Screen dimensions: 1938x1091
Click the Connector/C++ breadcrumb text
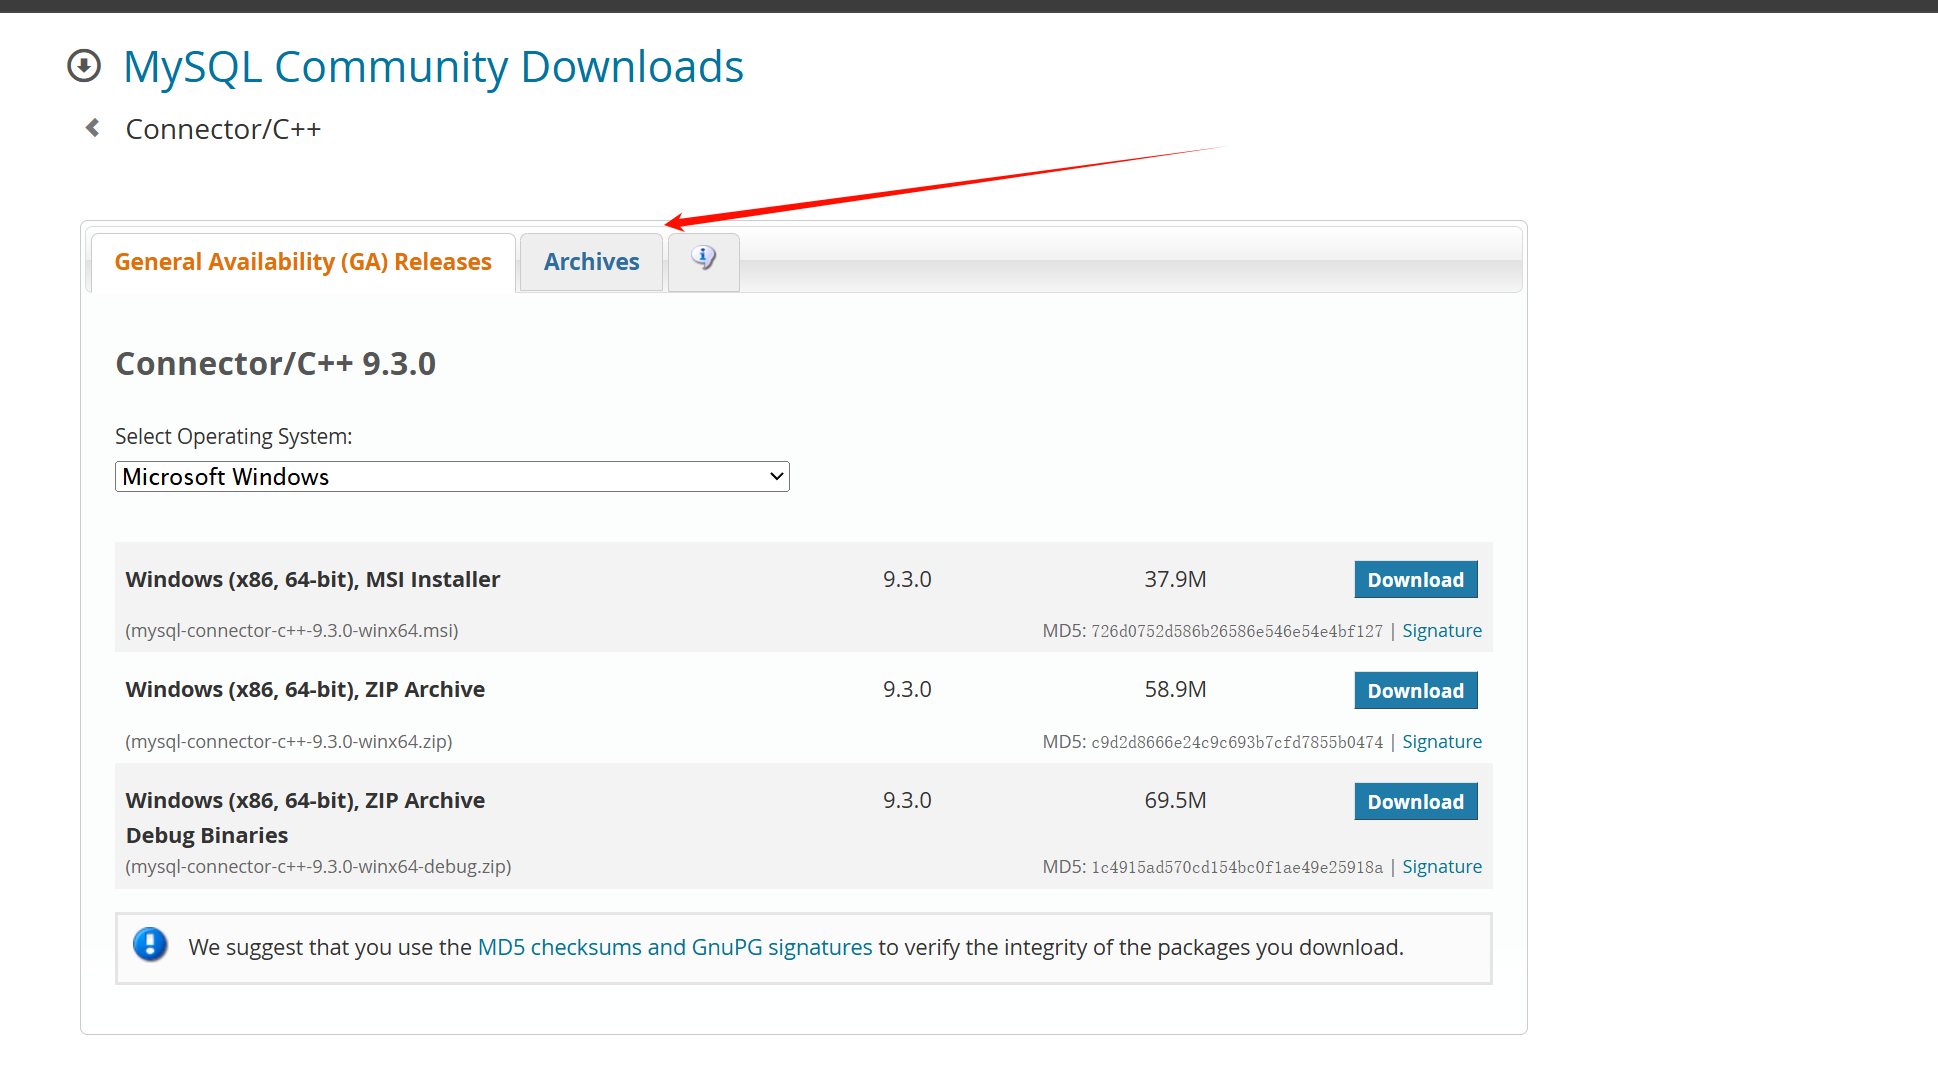[223, 129]
